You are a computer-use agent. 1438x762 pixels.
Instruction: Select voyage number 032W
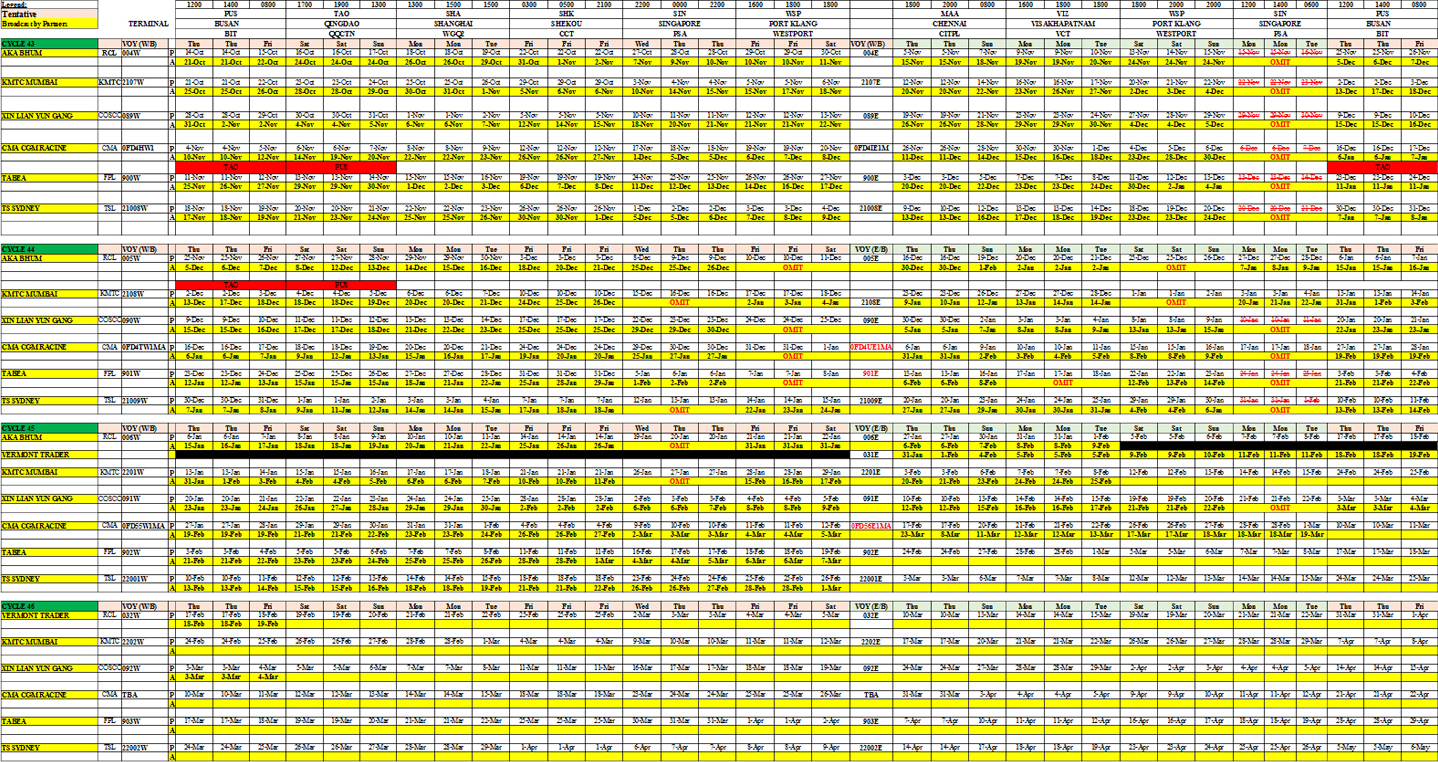click(144, 615)
